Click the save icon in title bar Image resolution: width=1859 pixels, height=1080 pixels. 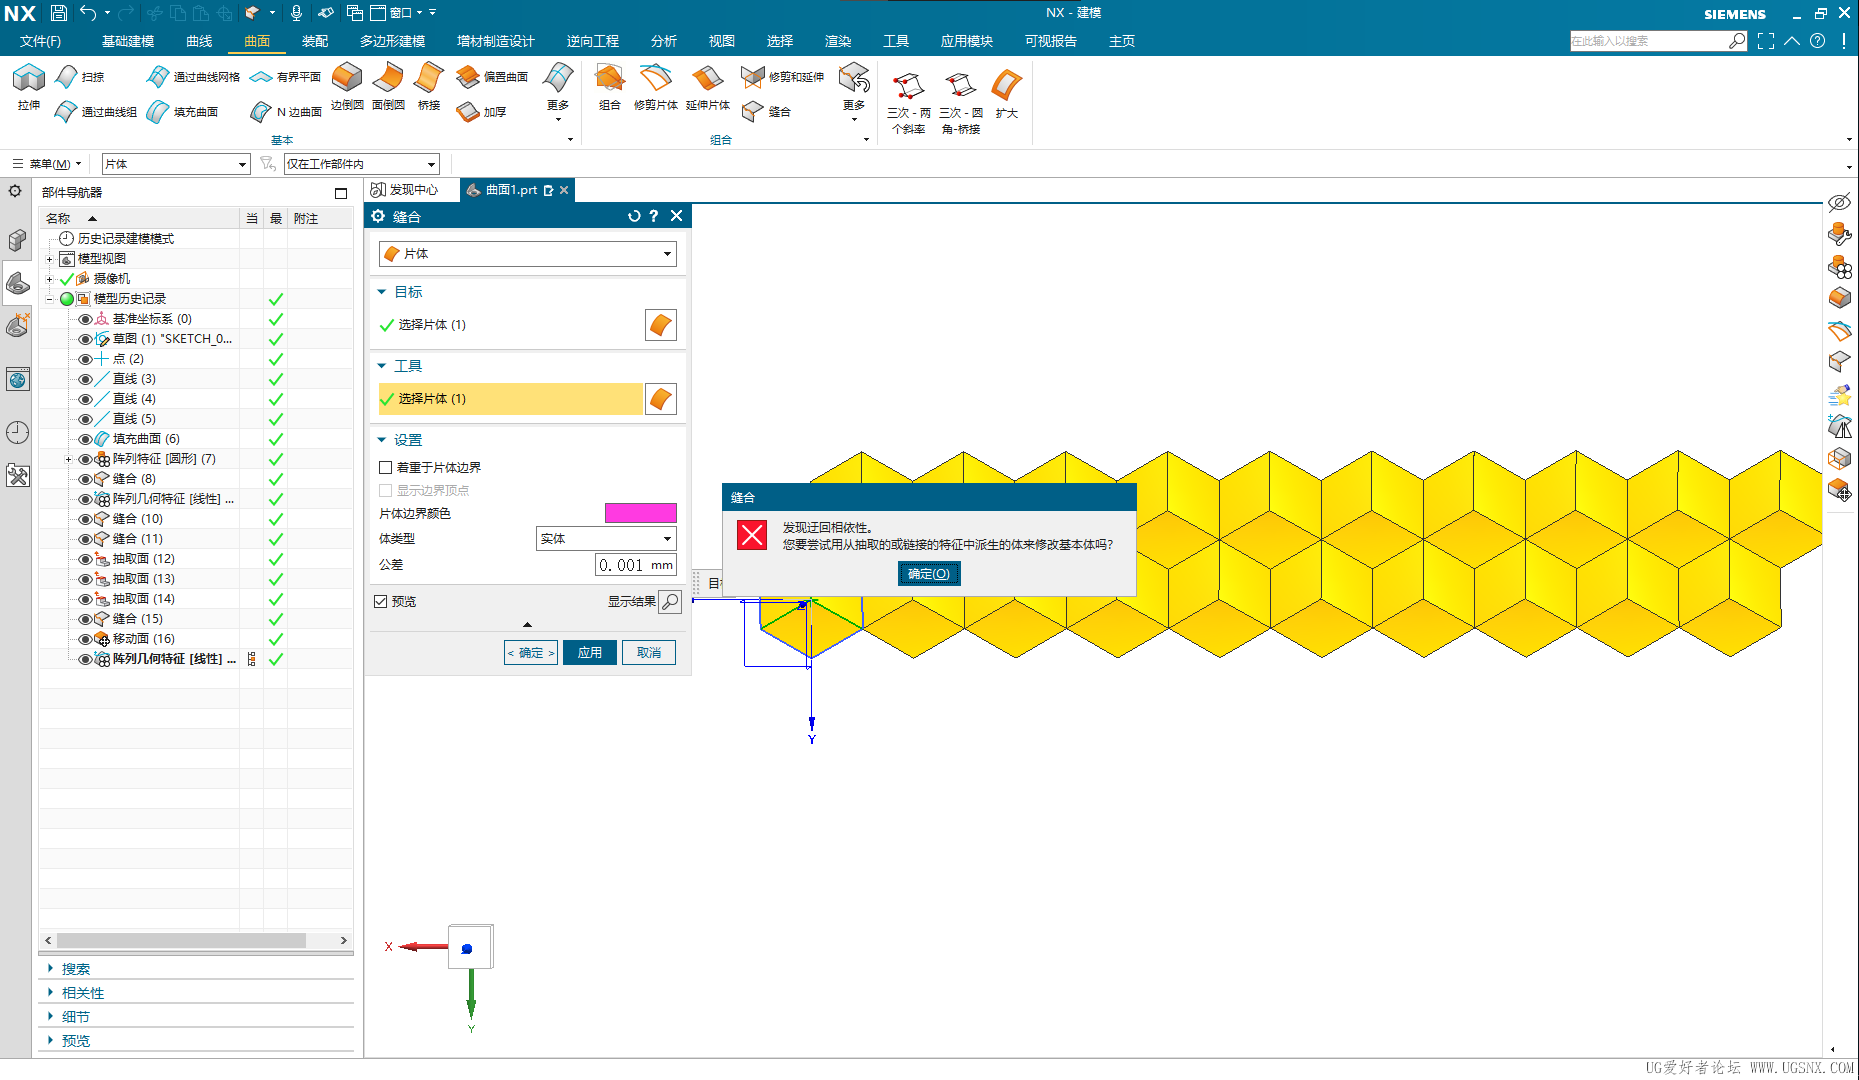pyautogui.click(x=59, y=13)
